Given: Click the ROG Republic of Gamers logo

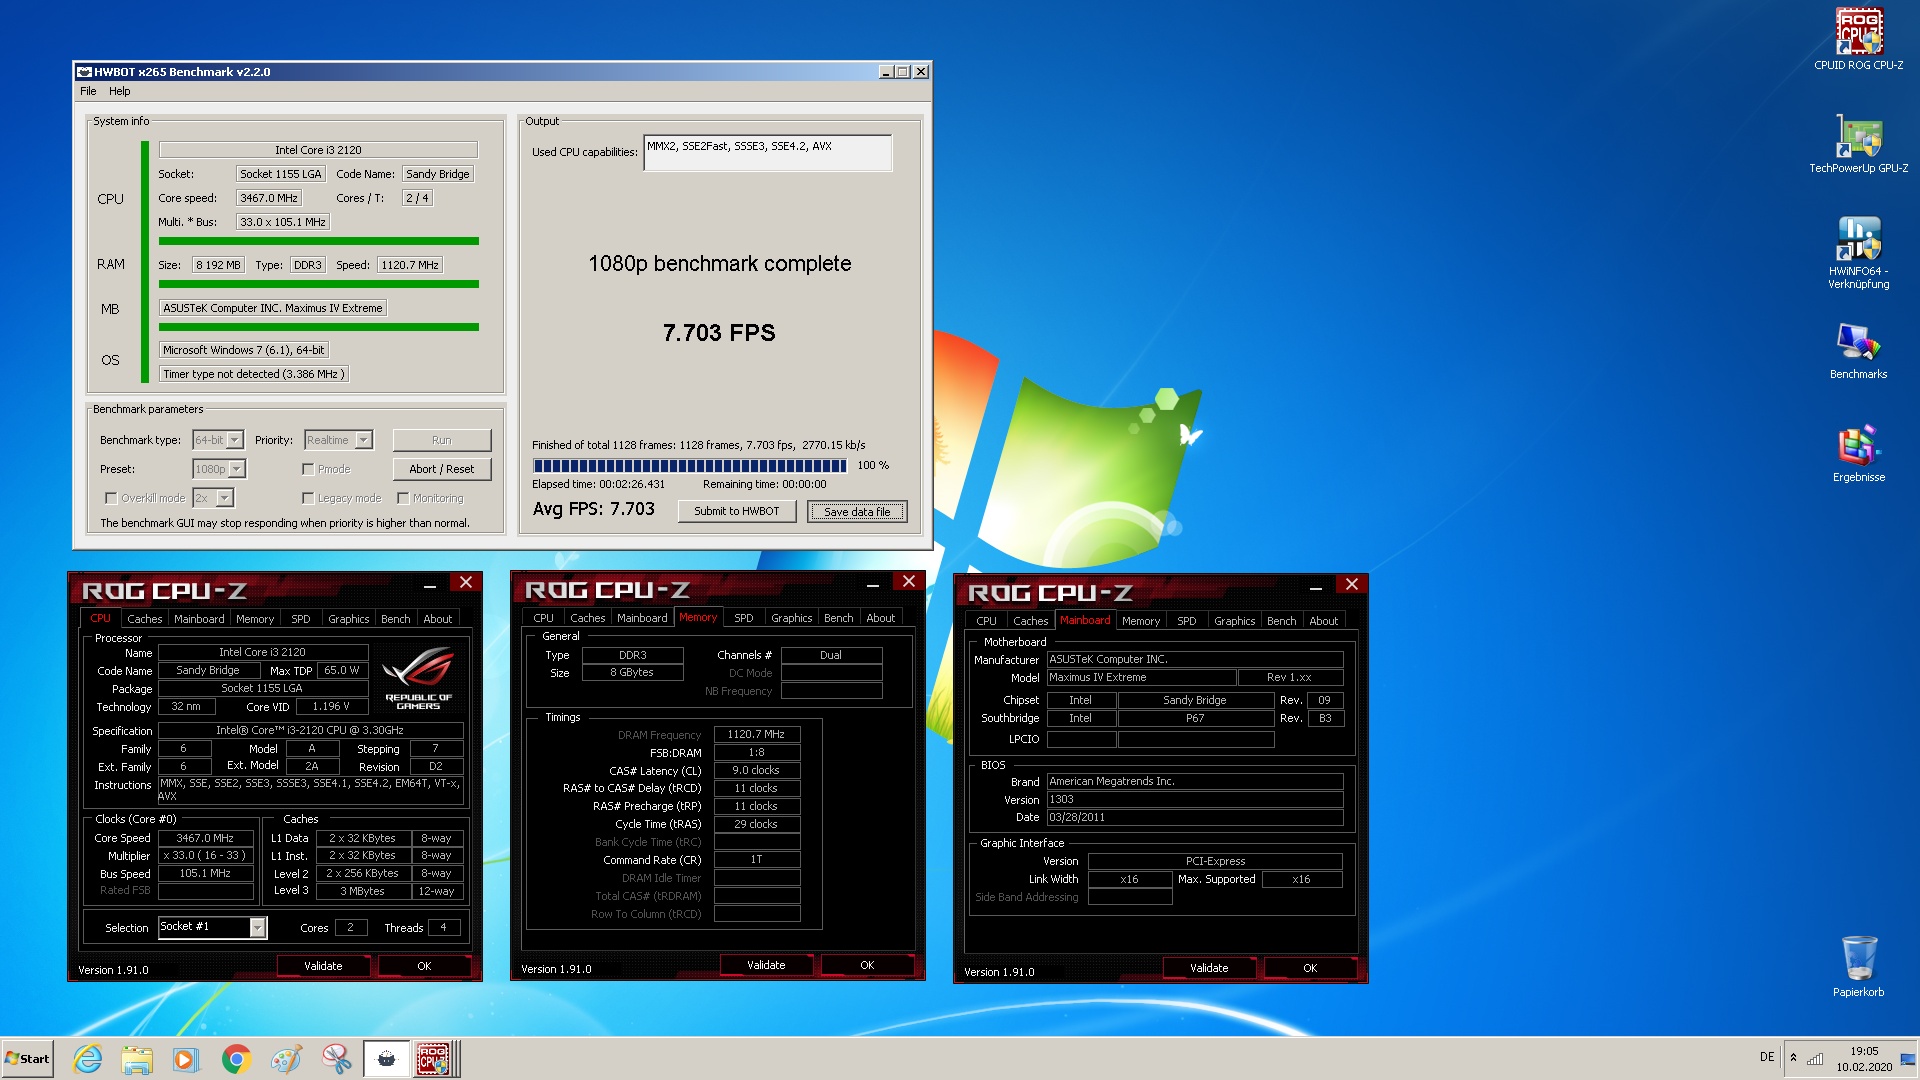Looking at the screenshot, I should click(418, 678).
